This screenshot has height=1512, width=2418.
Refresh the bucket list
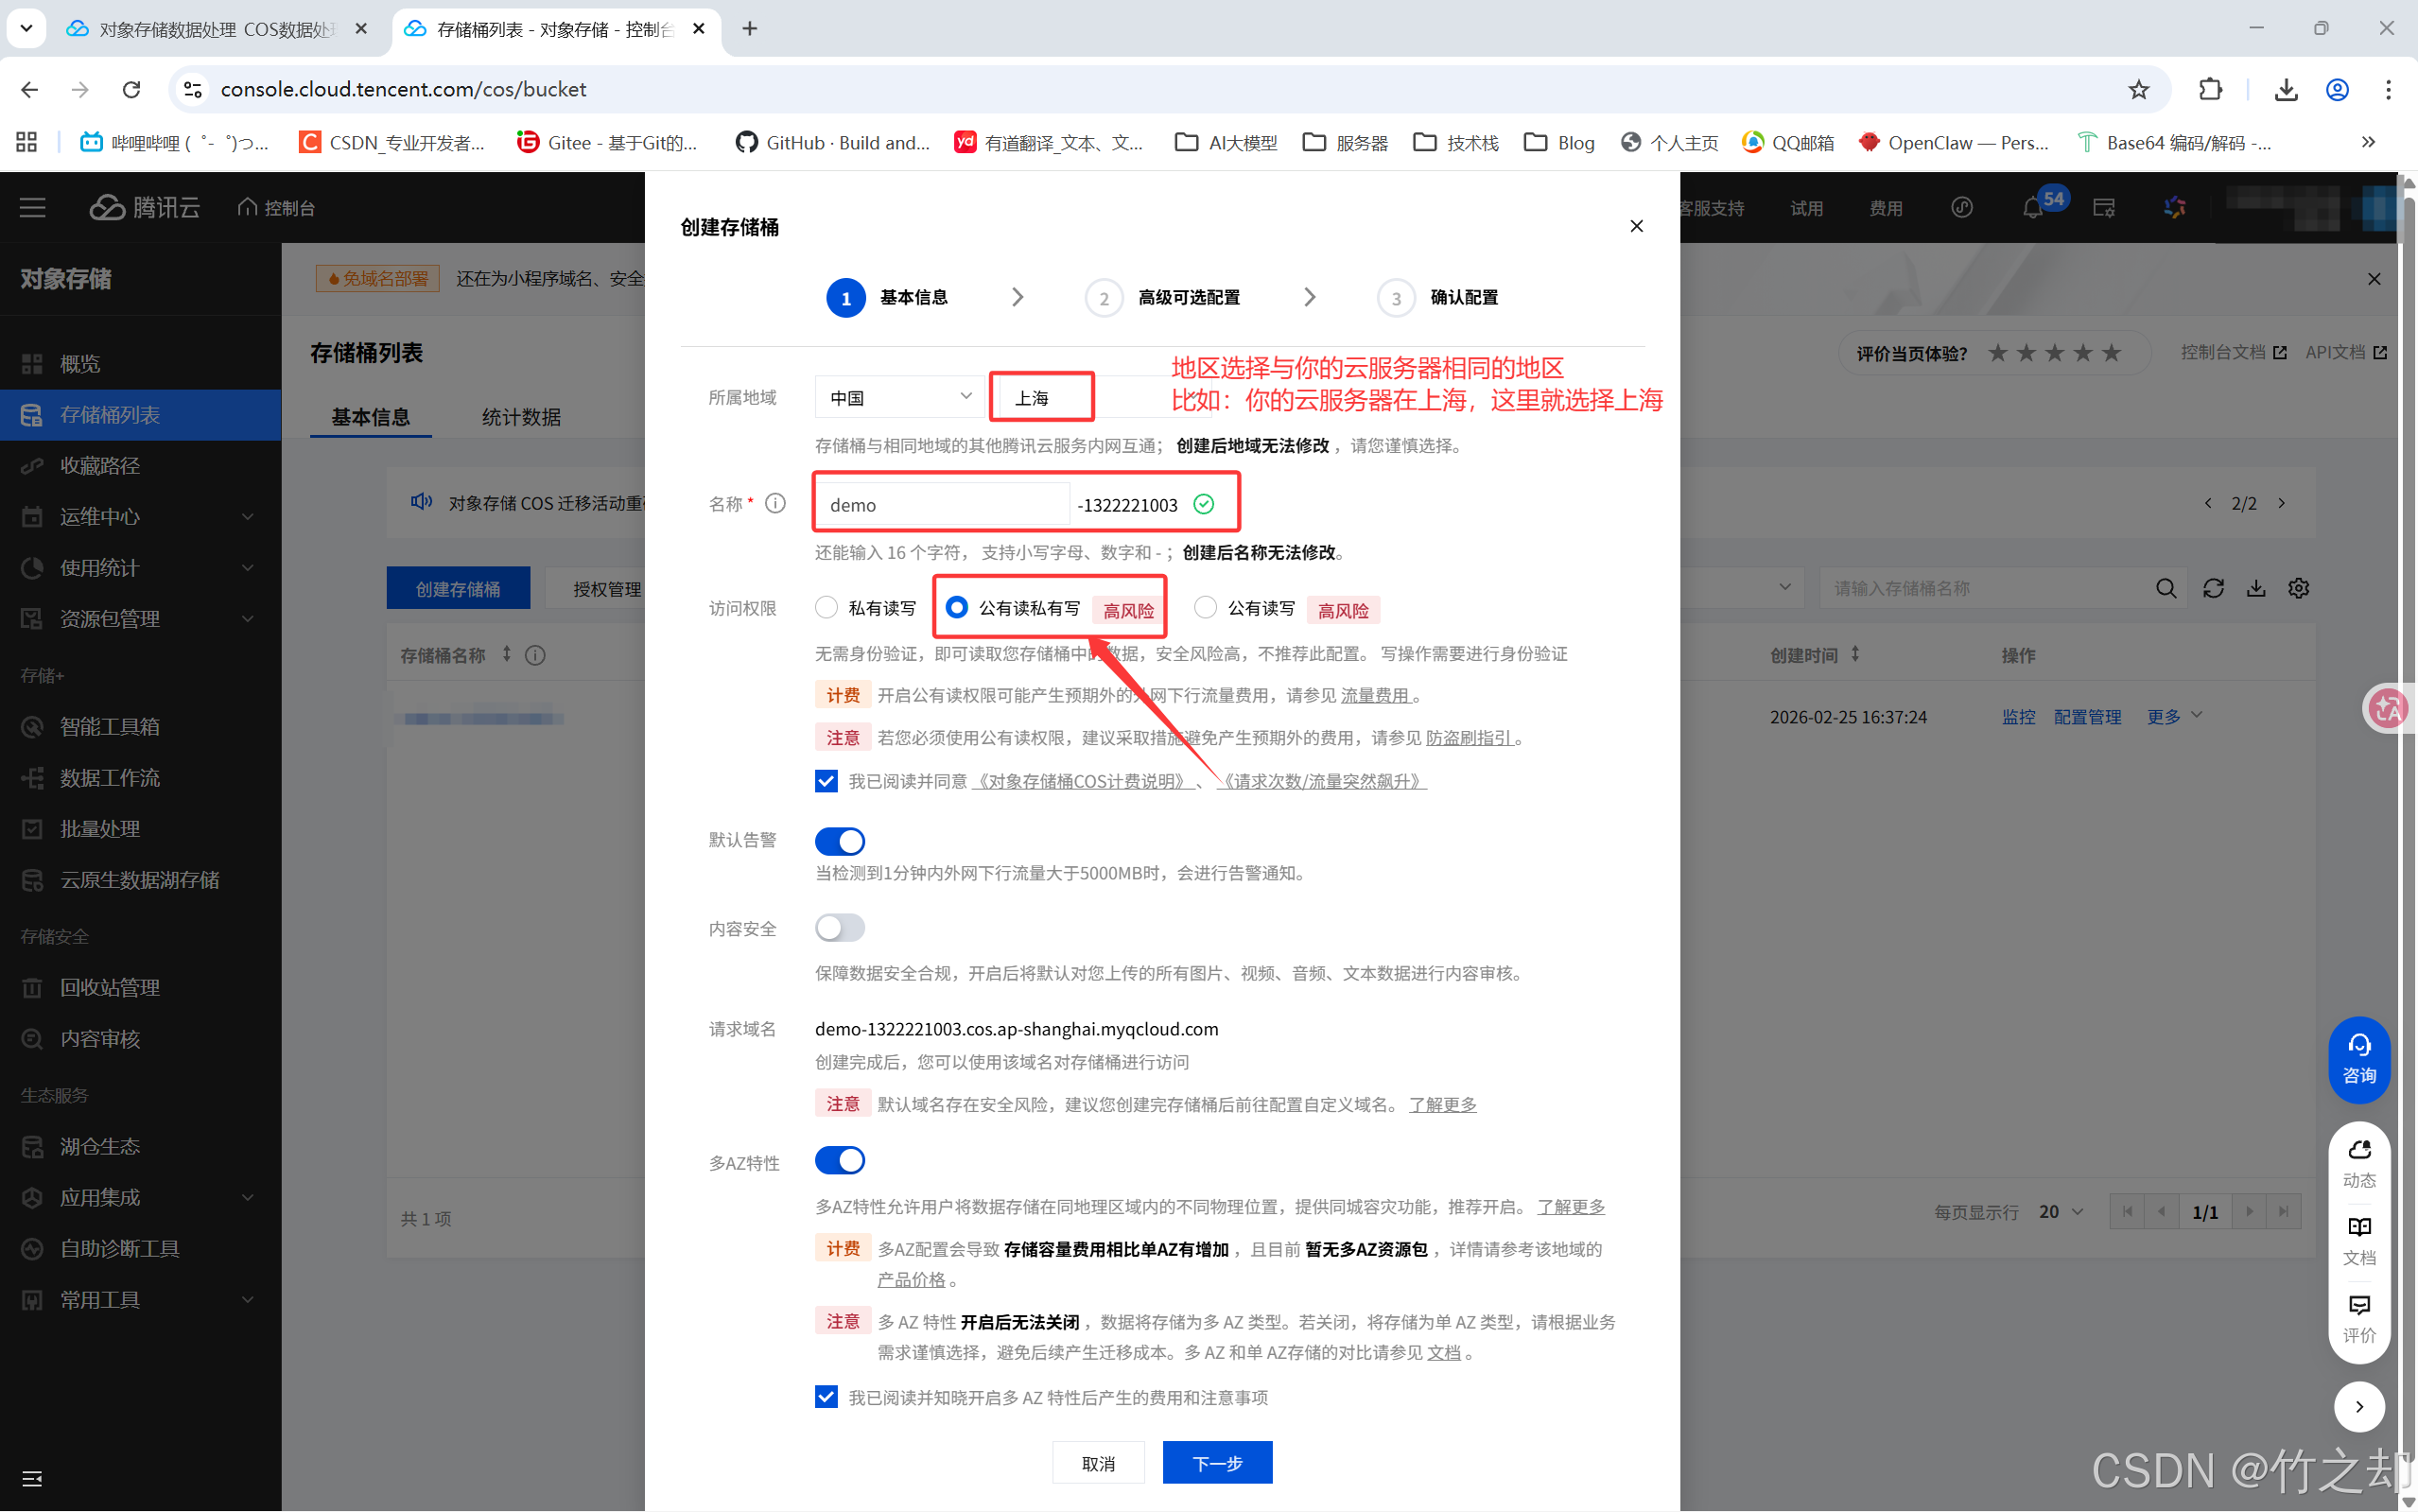[x=2213, y=588]
